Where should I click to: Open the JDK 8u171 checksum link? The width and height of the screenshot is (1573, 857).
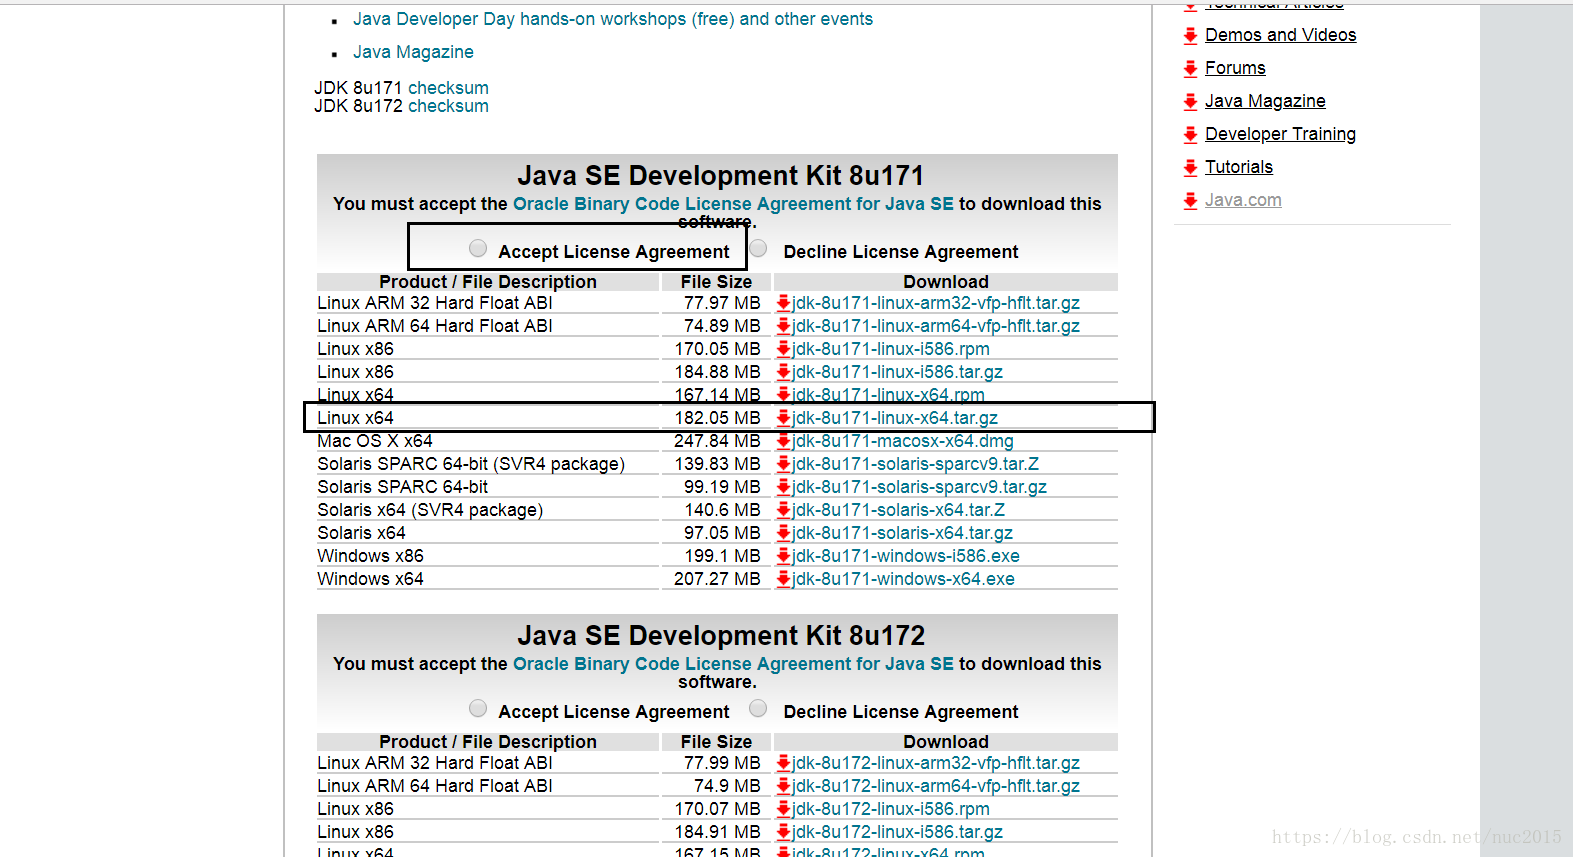pos(448,88)
